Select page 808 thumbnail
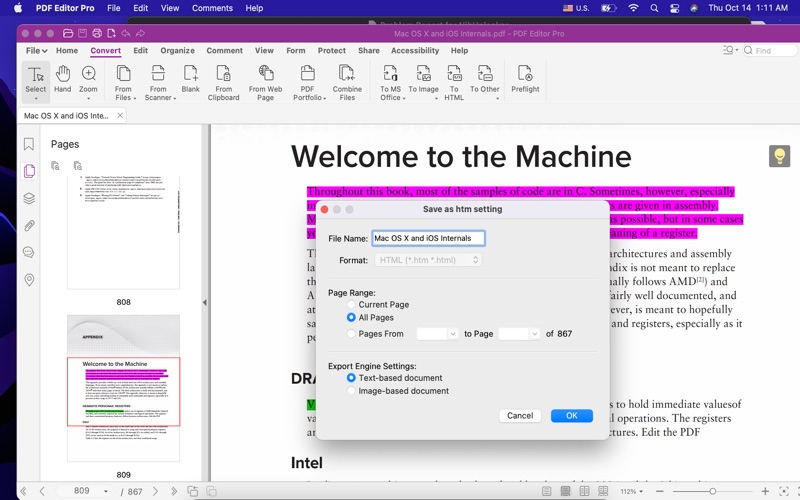Screen dimensions: 800x500 click(123, 232)
